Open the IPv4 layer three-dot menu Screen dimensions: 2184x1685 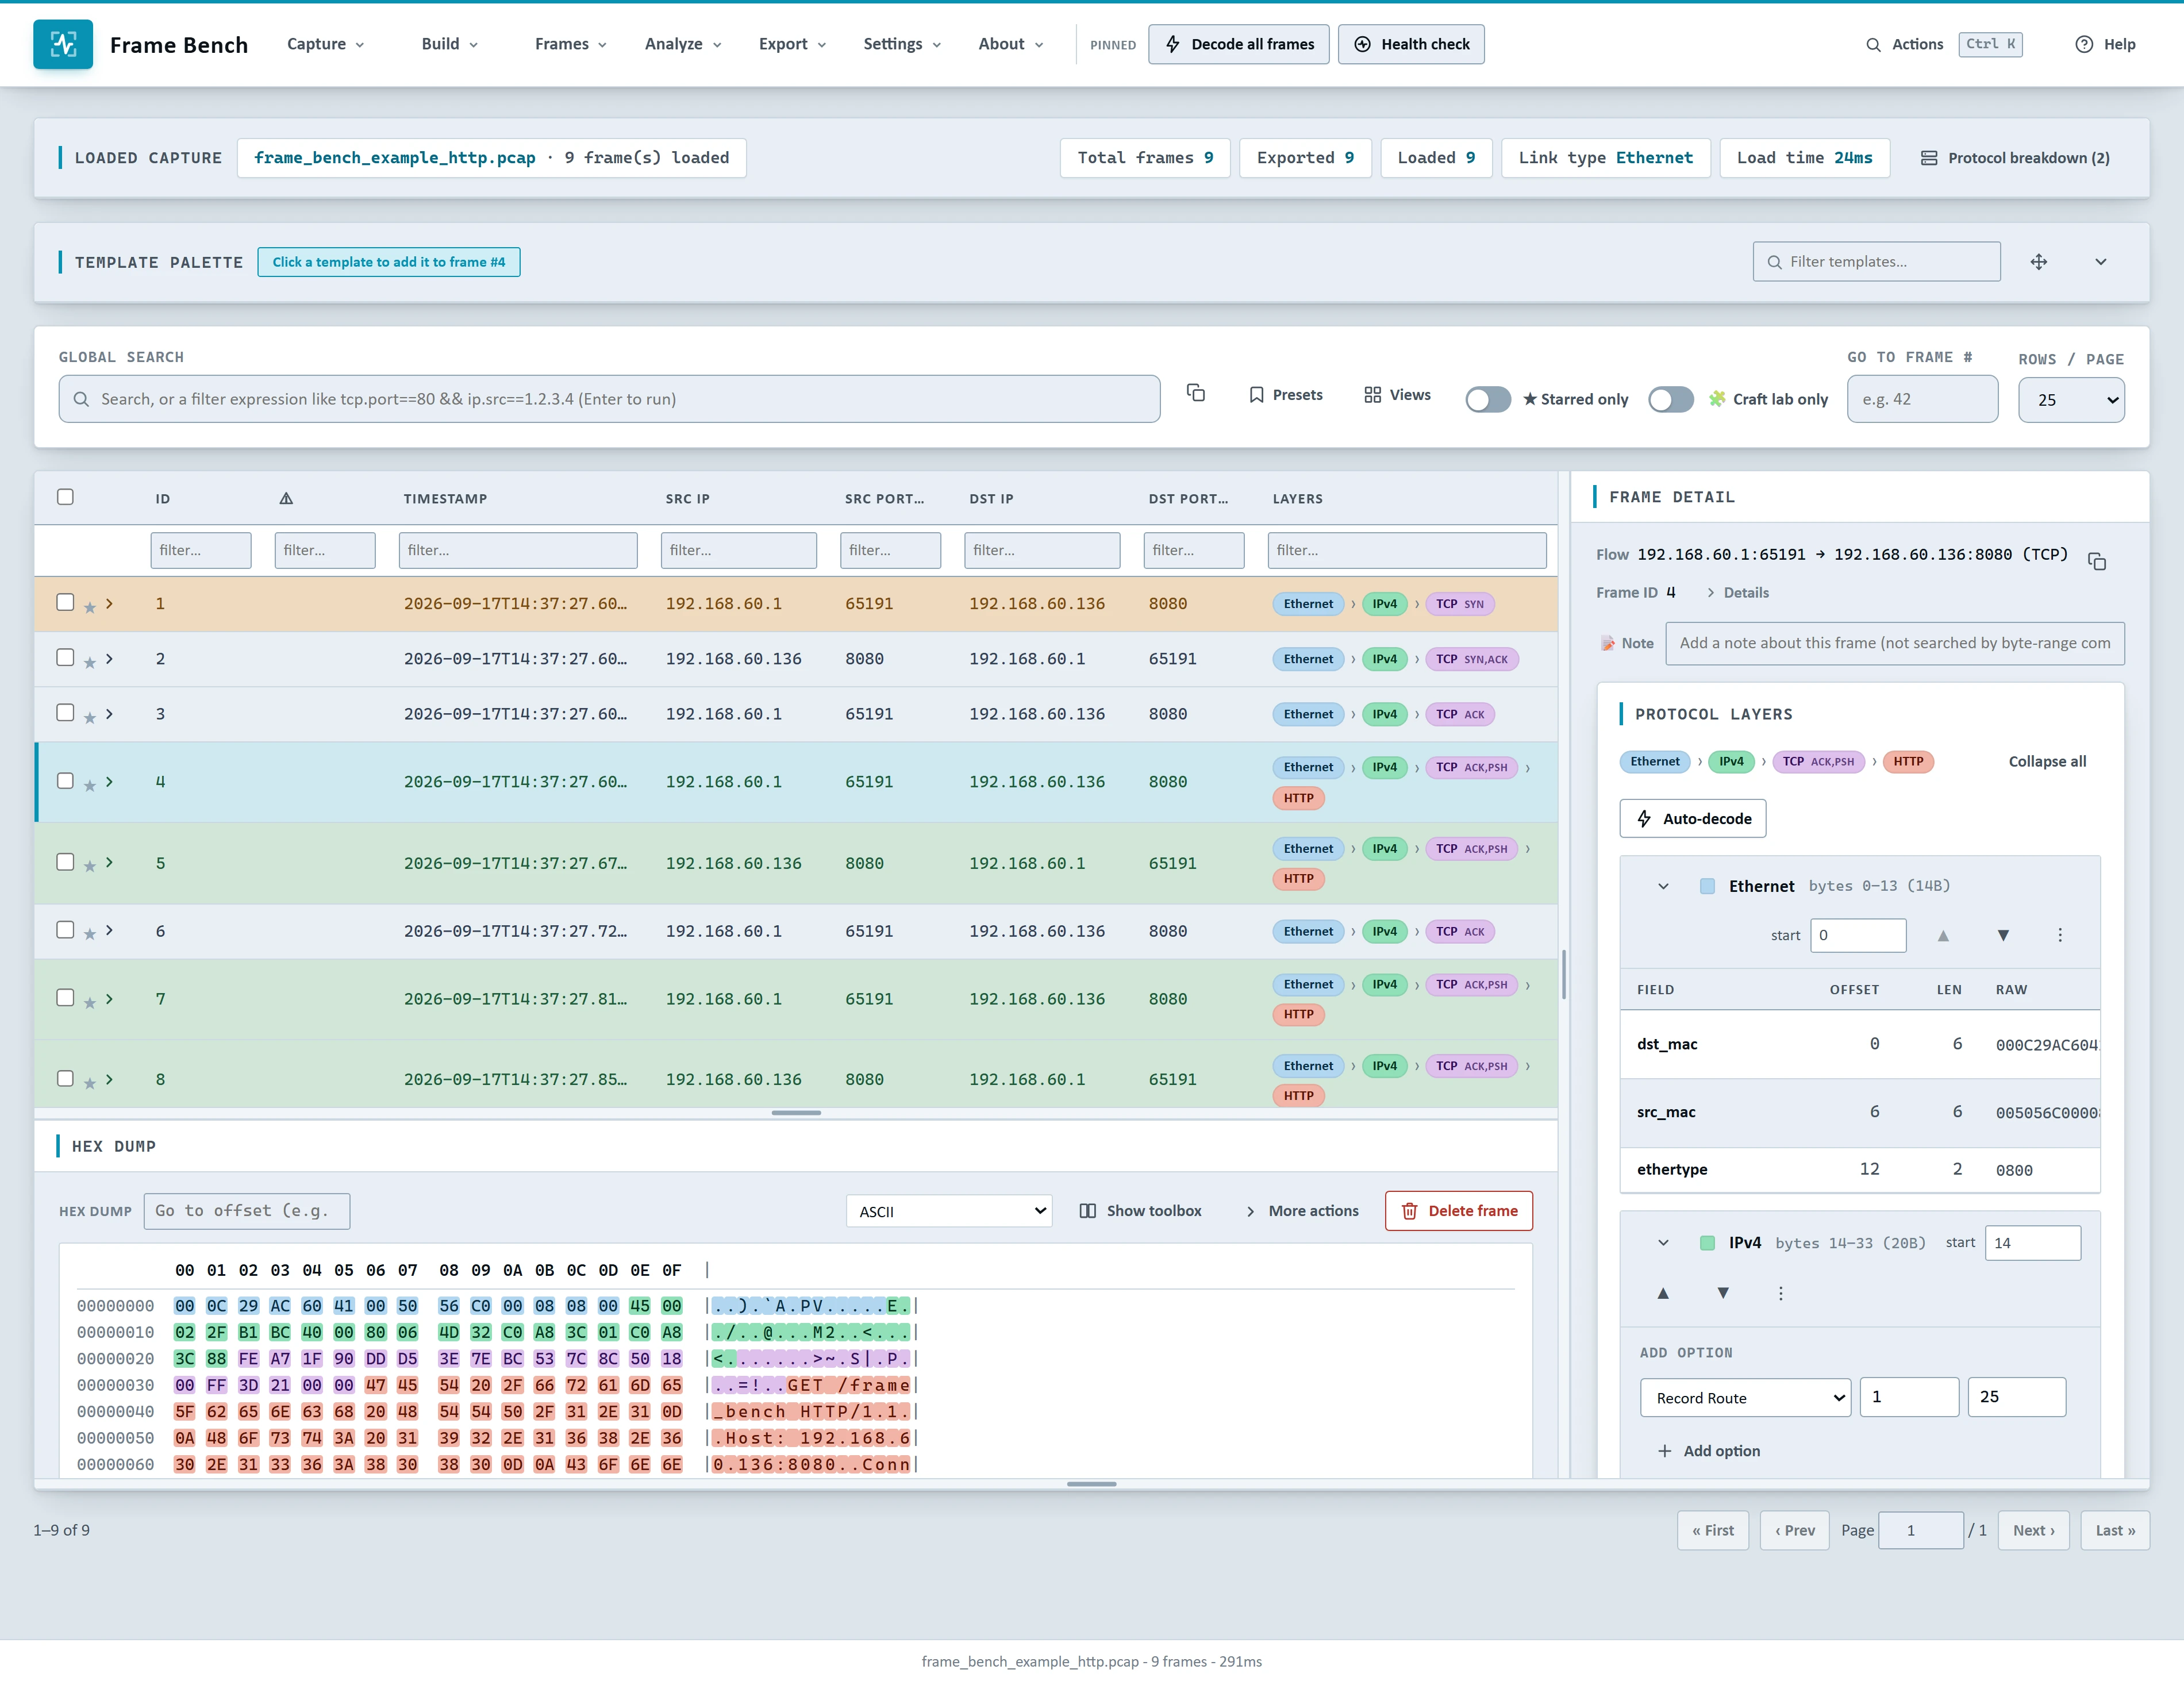(x=1781, y=1293)
